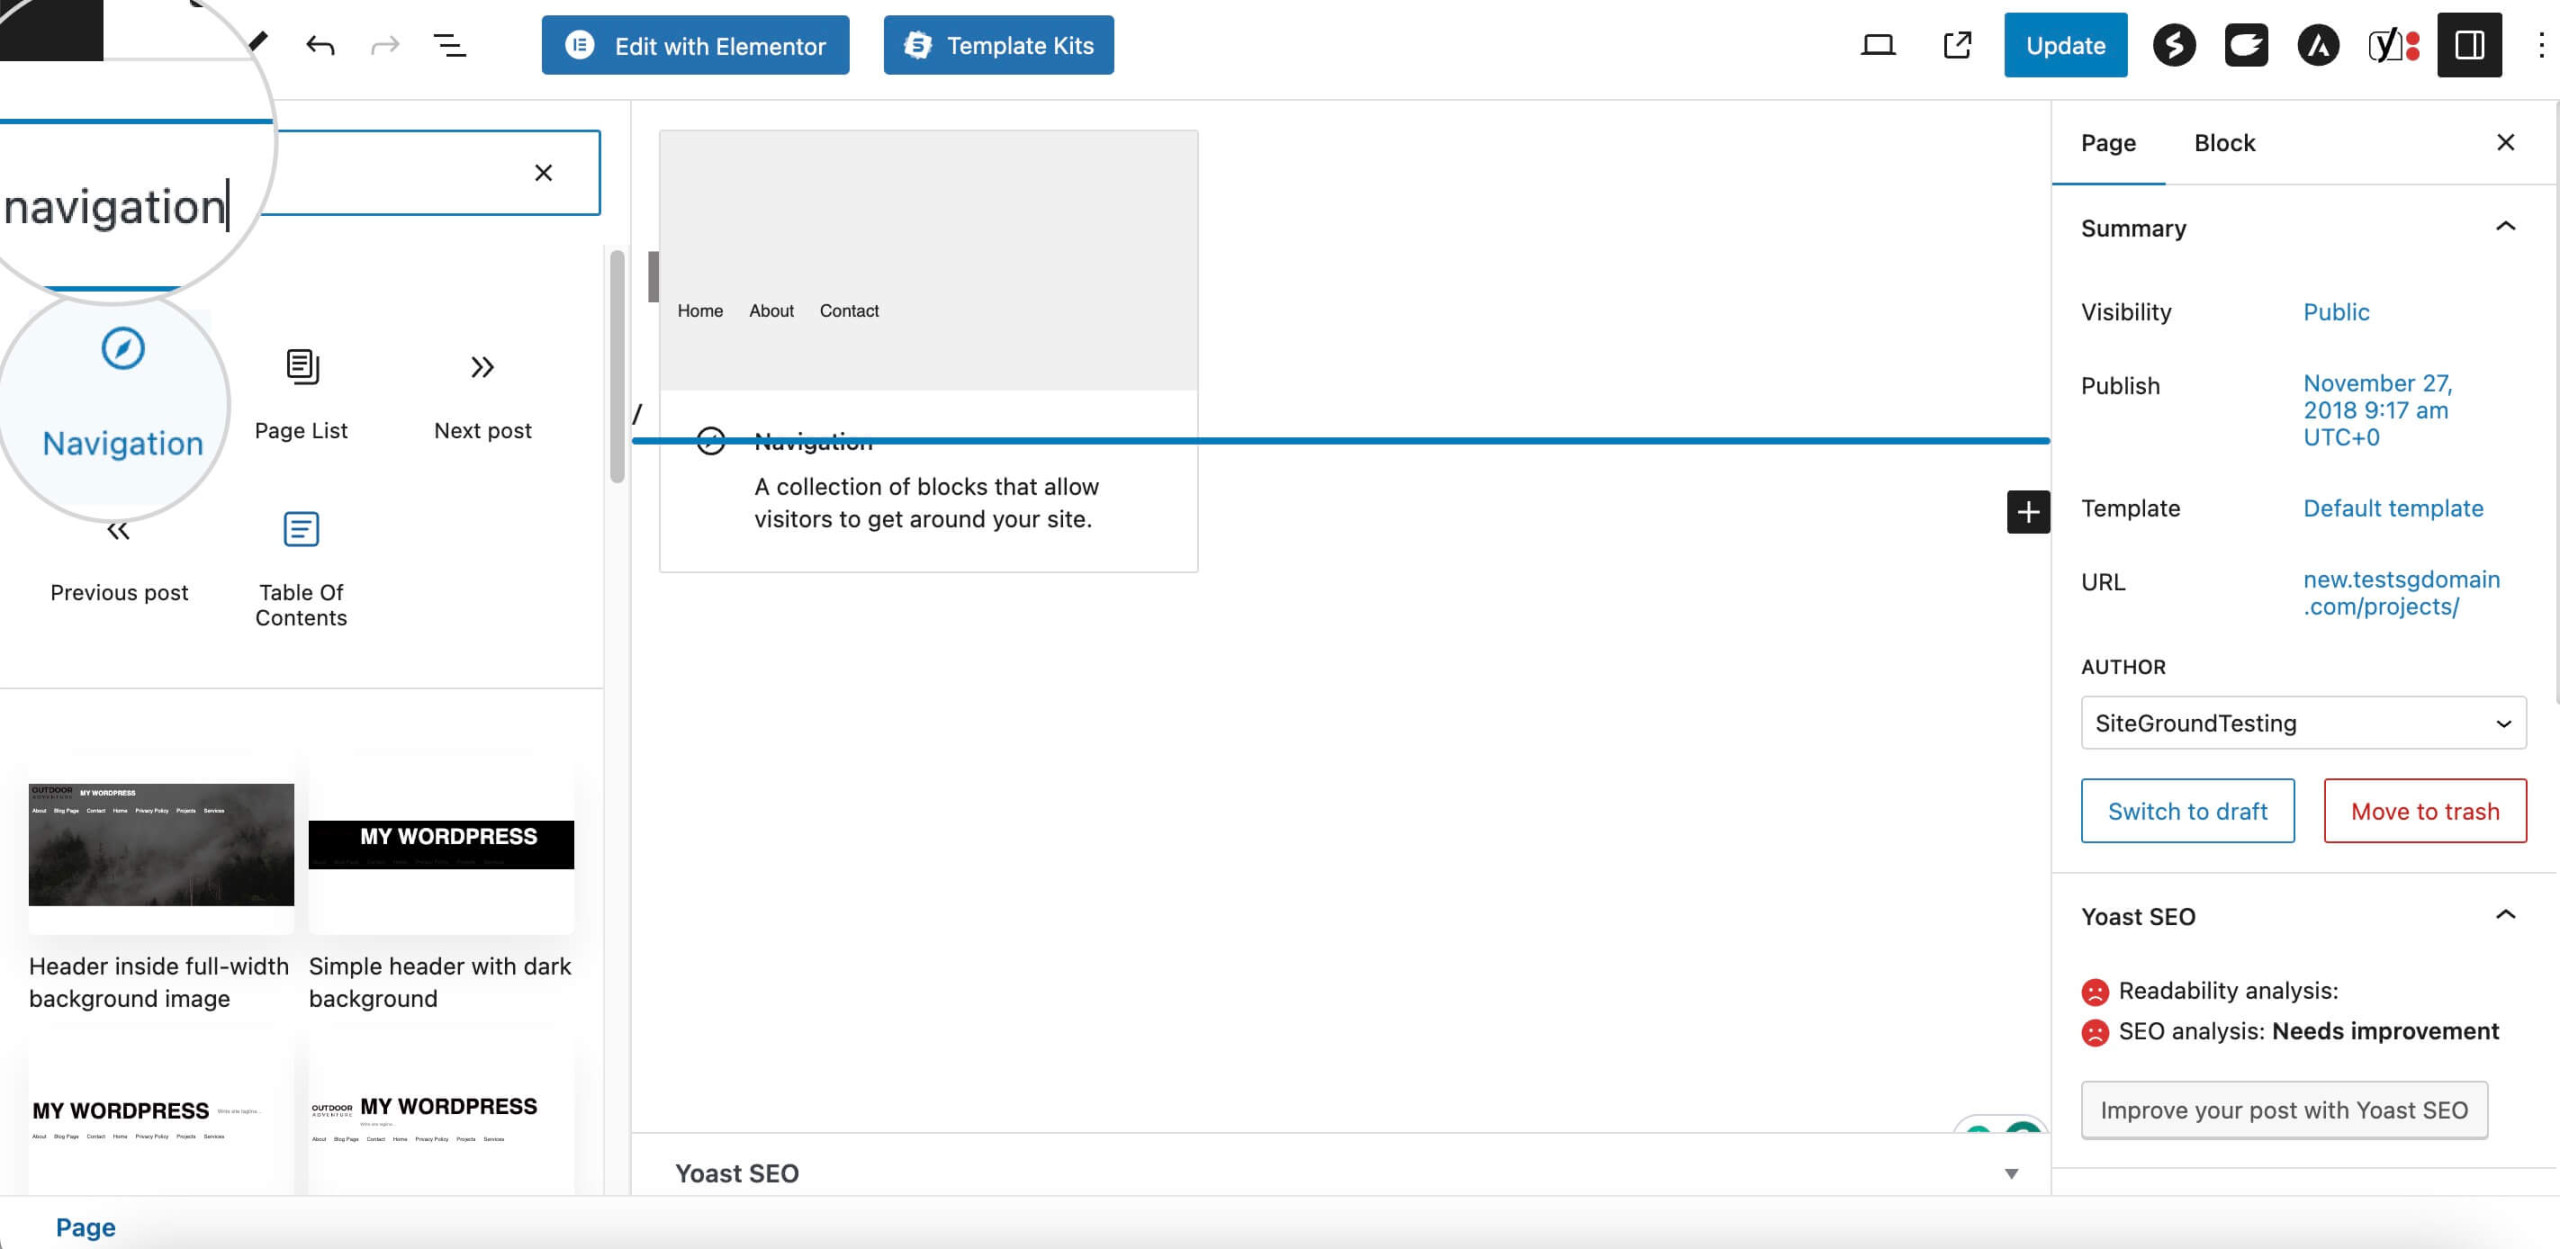2560x1249 pixels.
Task: Toggle the Settings sidebar panel icon
Action: 2469,45
